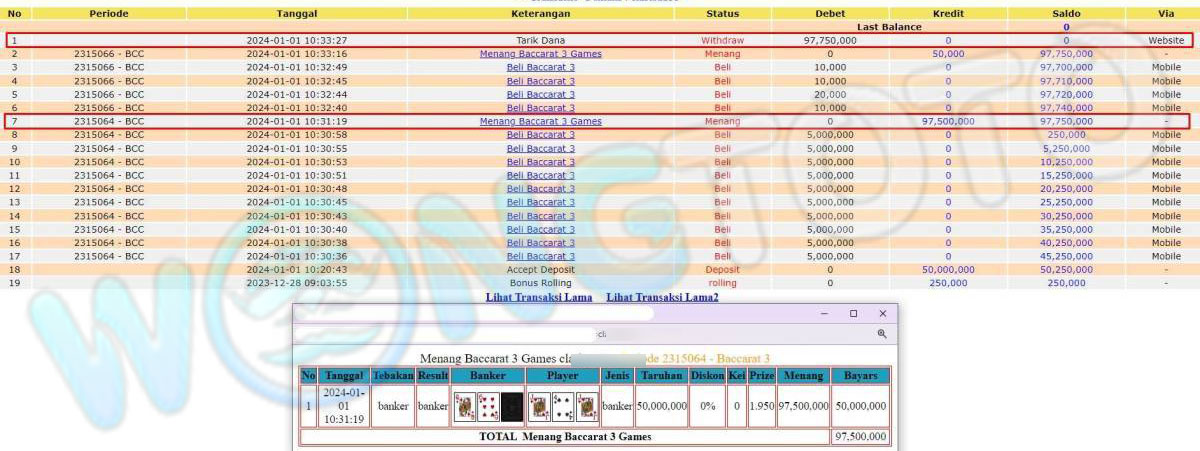
Task: Select the Tarik Dana withdraw row entry
Action: pyautogui.click(x=540, y=40)
